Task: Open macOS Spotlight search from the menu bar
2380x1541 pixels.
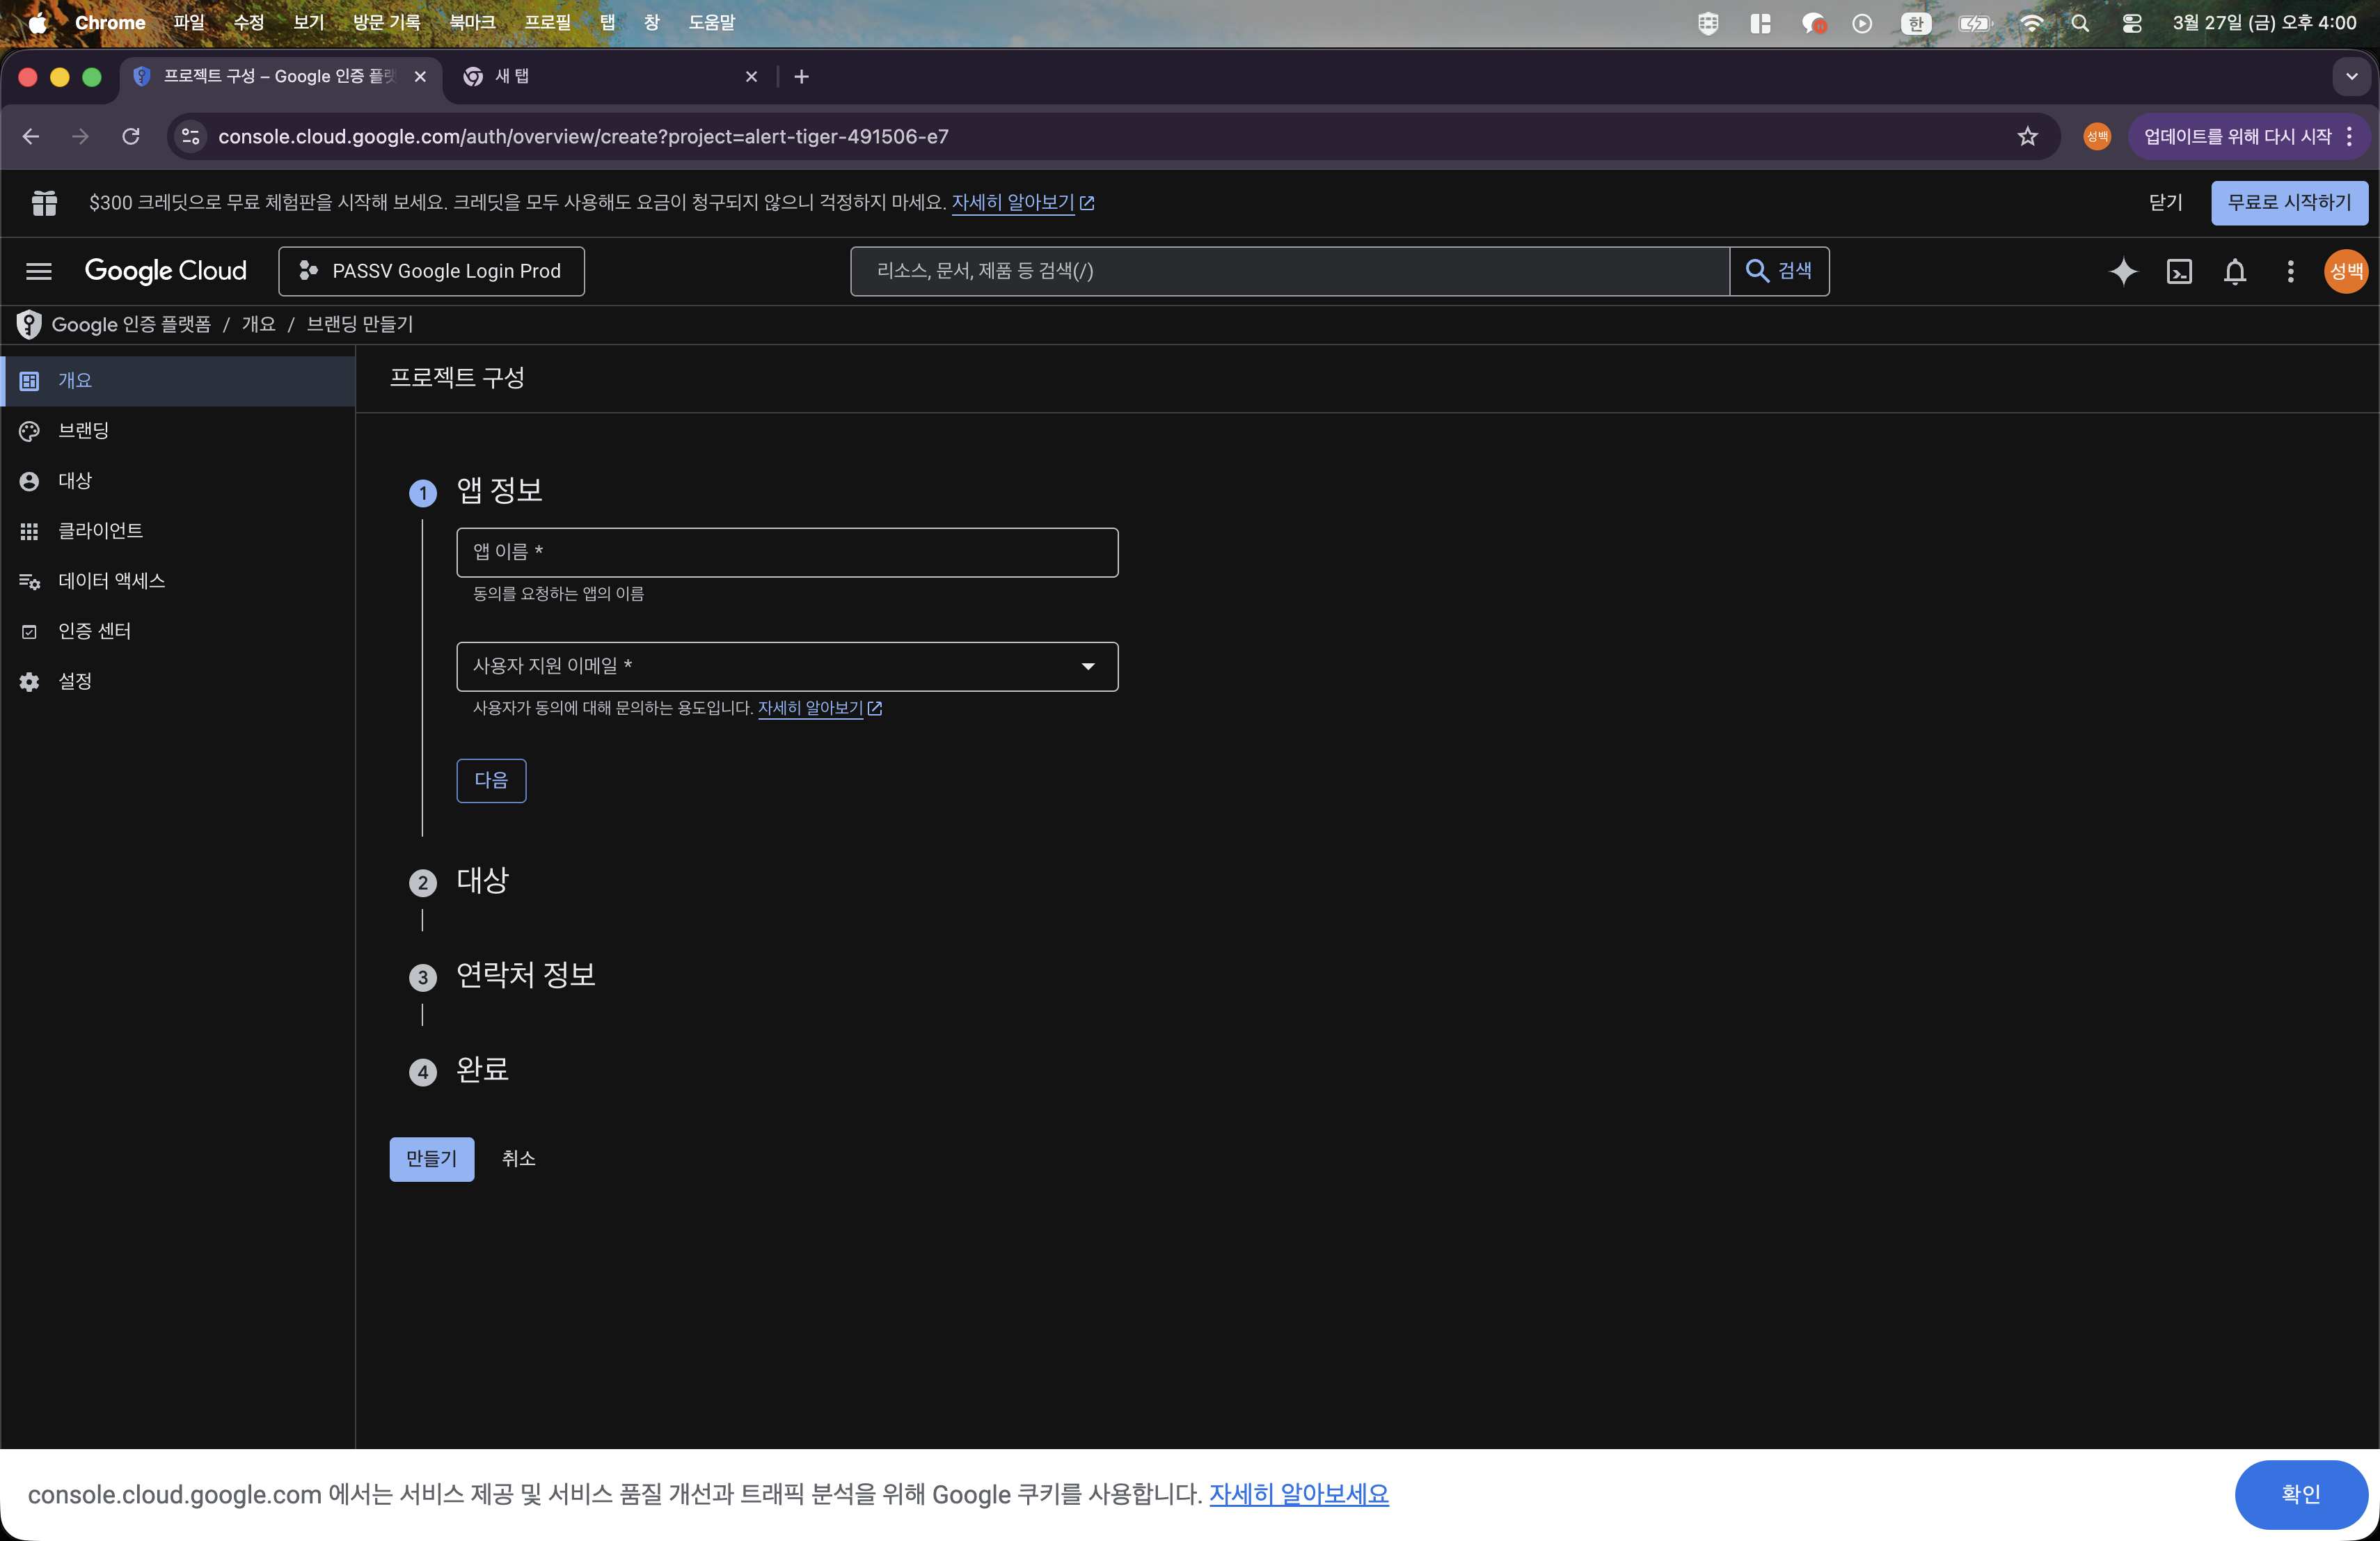Action: tap(2081, 22)
